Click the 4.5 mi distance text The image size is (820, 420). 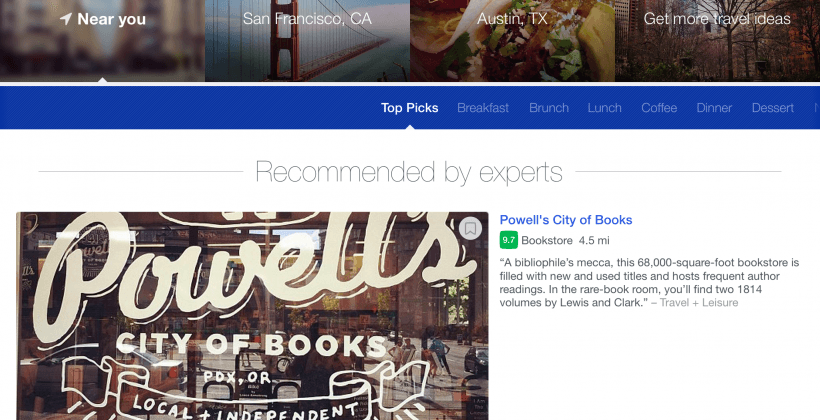click(594, 241)
